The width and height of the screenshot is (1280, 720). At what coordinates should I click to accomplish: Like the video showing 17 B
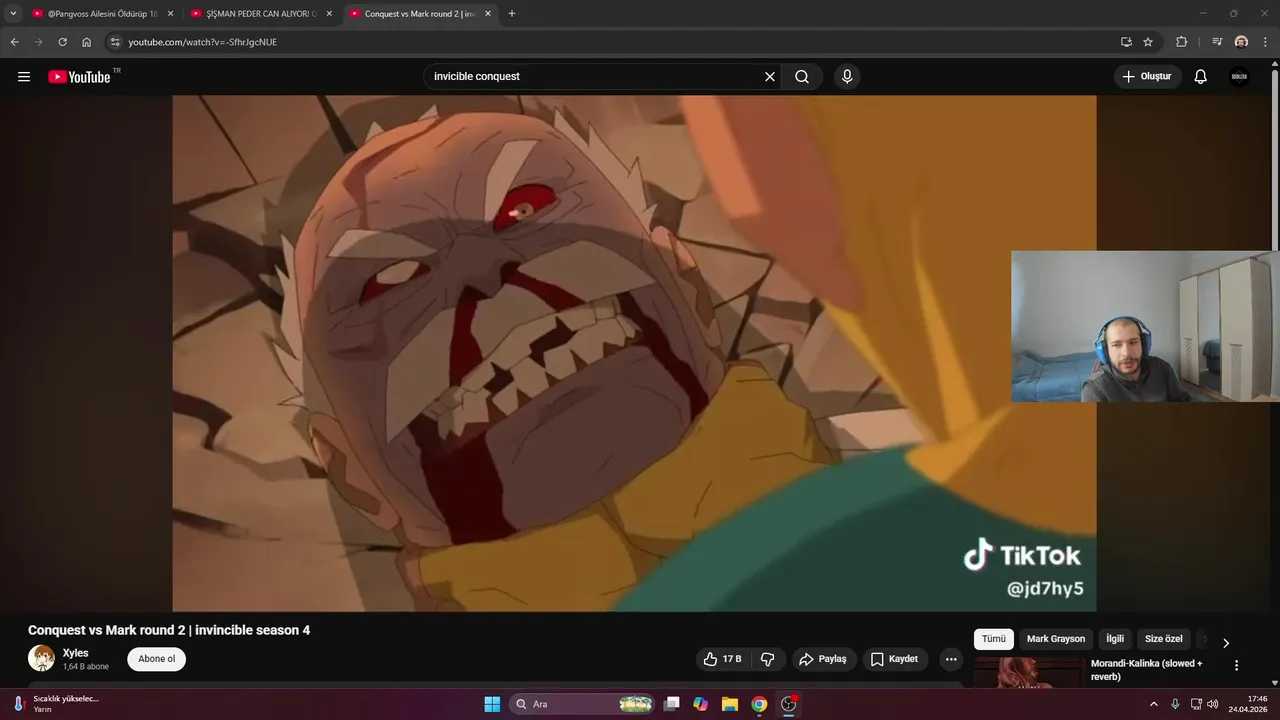point(722,659)
